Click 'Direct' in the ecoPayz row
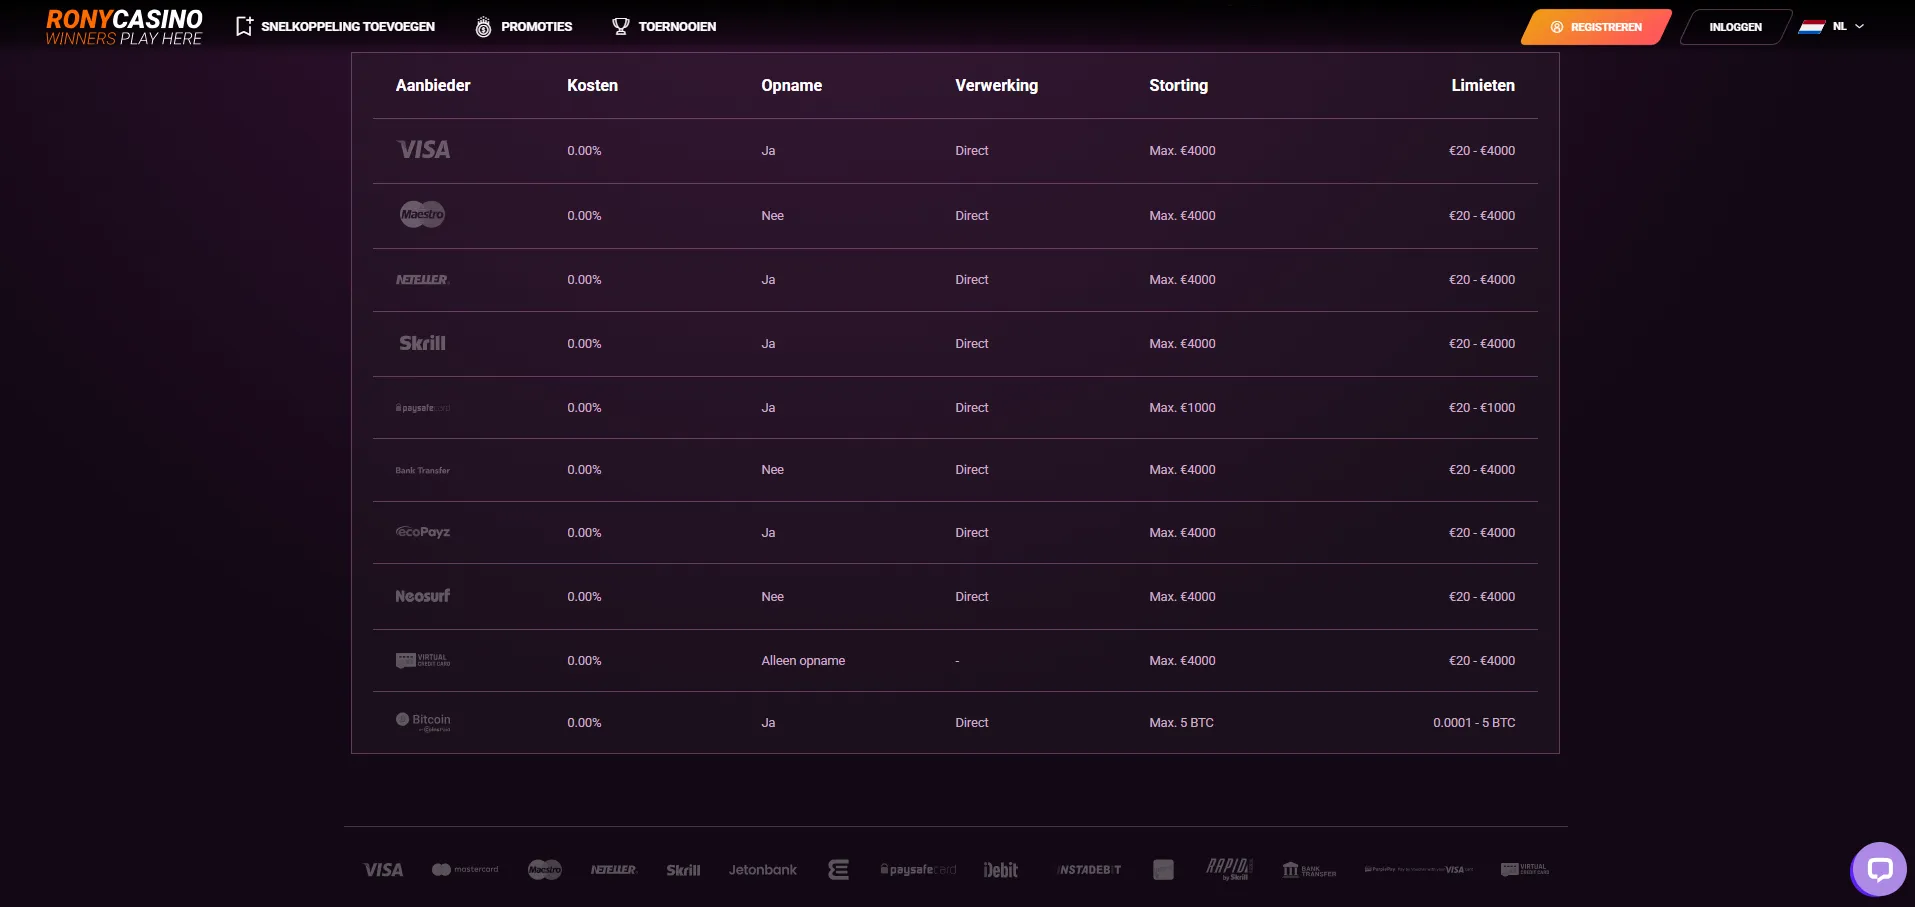The image size is (1915, 907). tap(971, 533)
